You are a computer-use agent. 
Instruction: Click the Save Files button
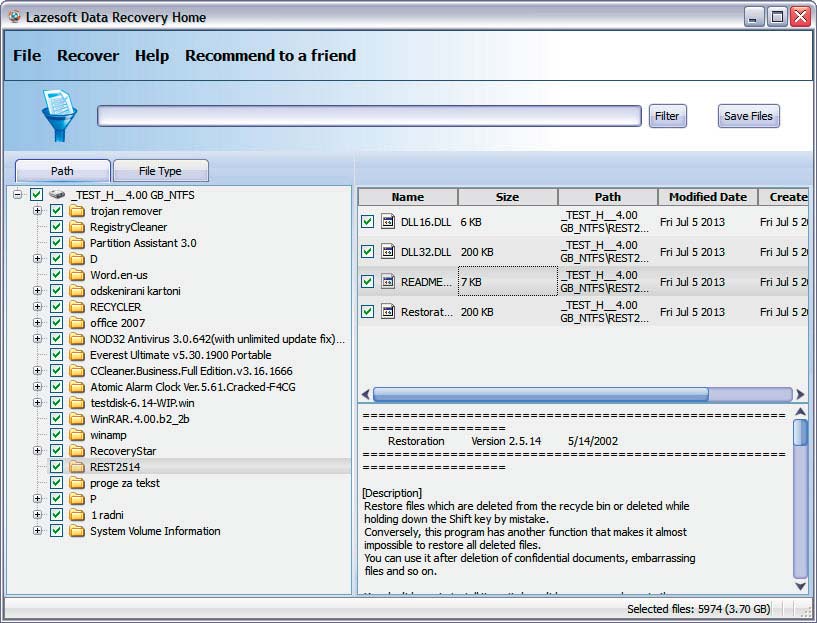pyautogui.click(x=748, y=116)
